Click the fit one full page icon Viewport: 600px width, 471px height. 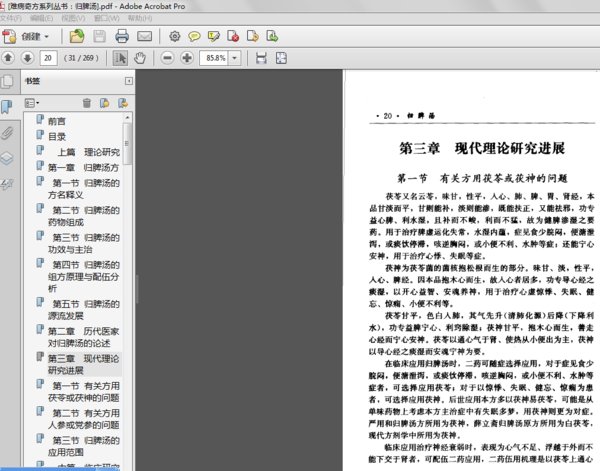[x=281, y=58]
